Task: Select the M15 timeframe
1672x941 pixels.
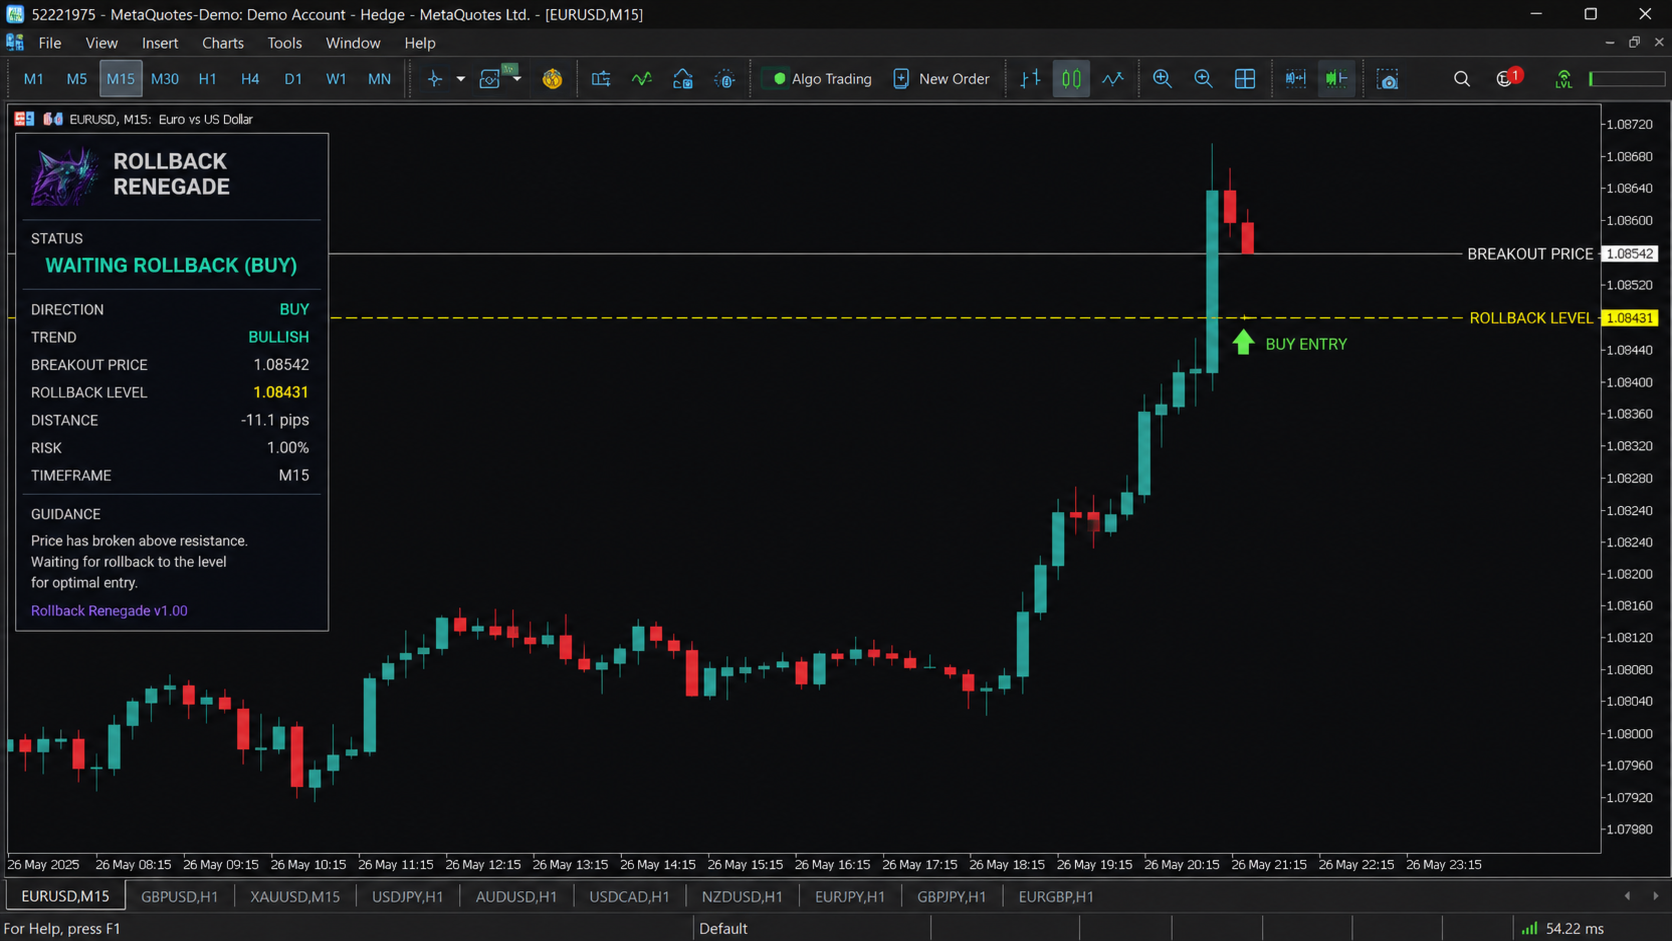Action: [x=120, y=79]
